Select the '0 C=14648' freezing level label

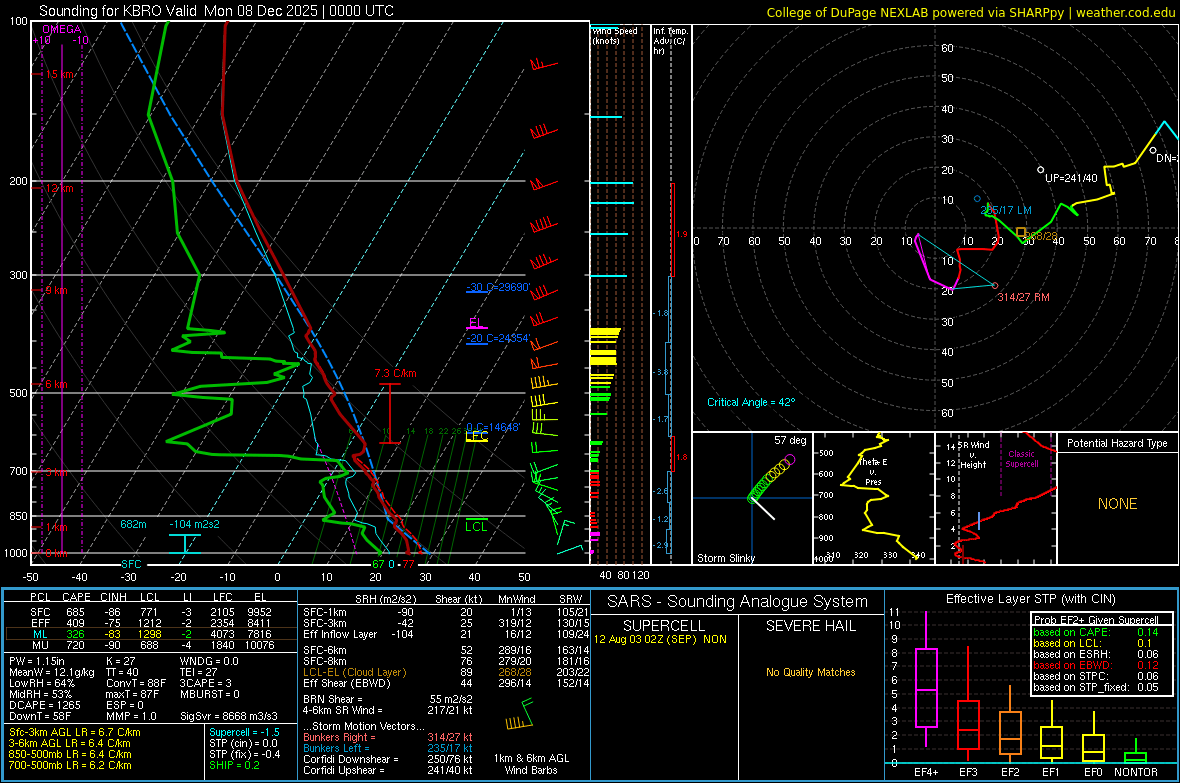(493, 427)
